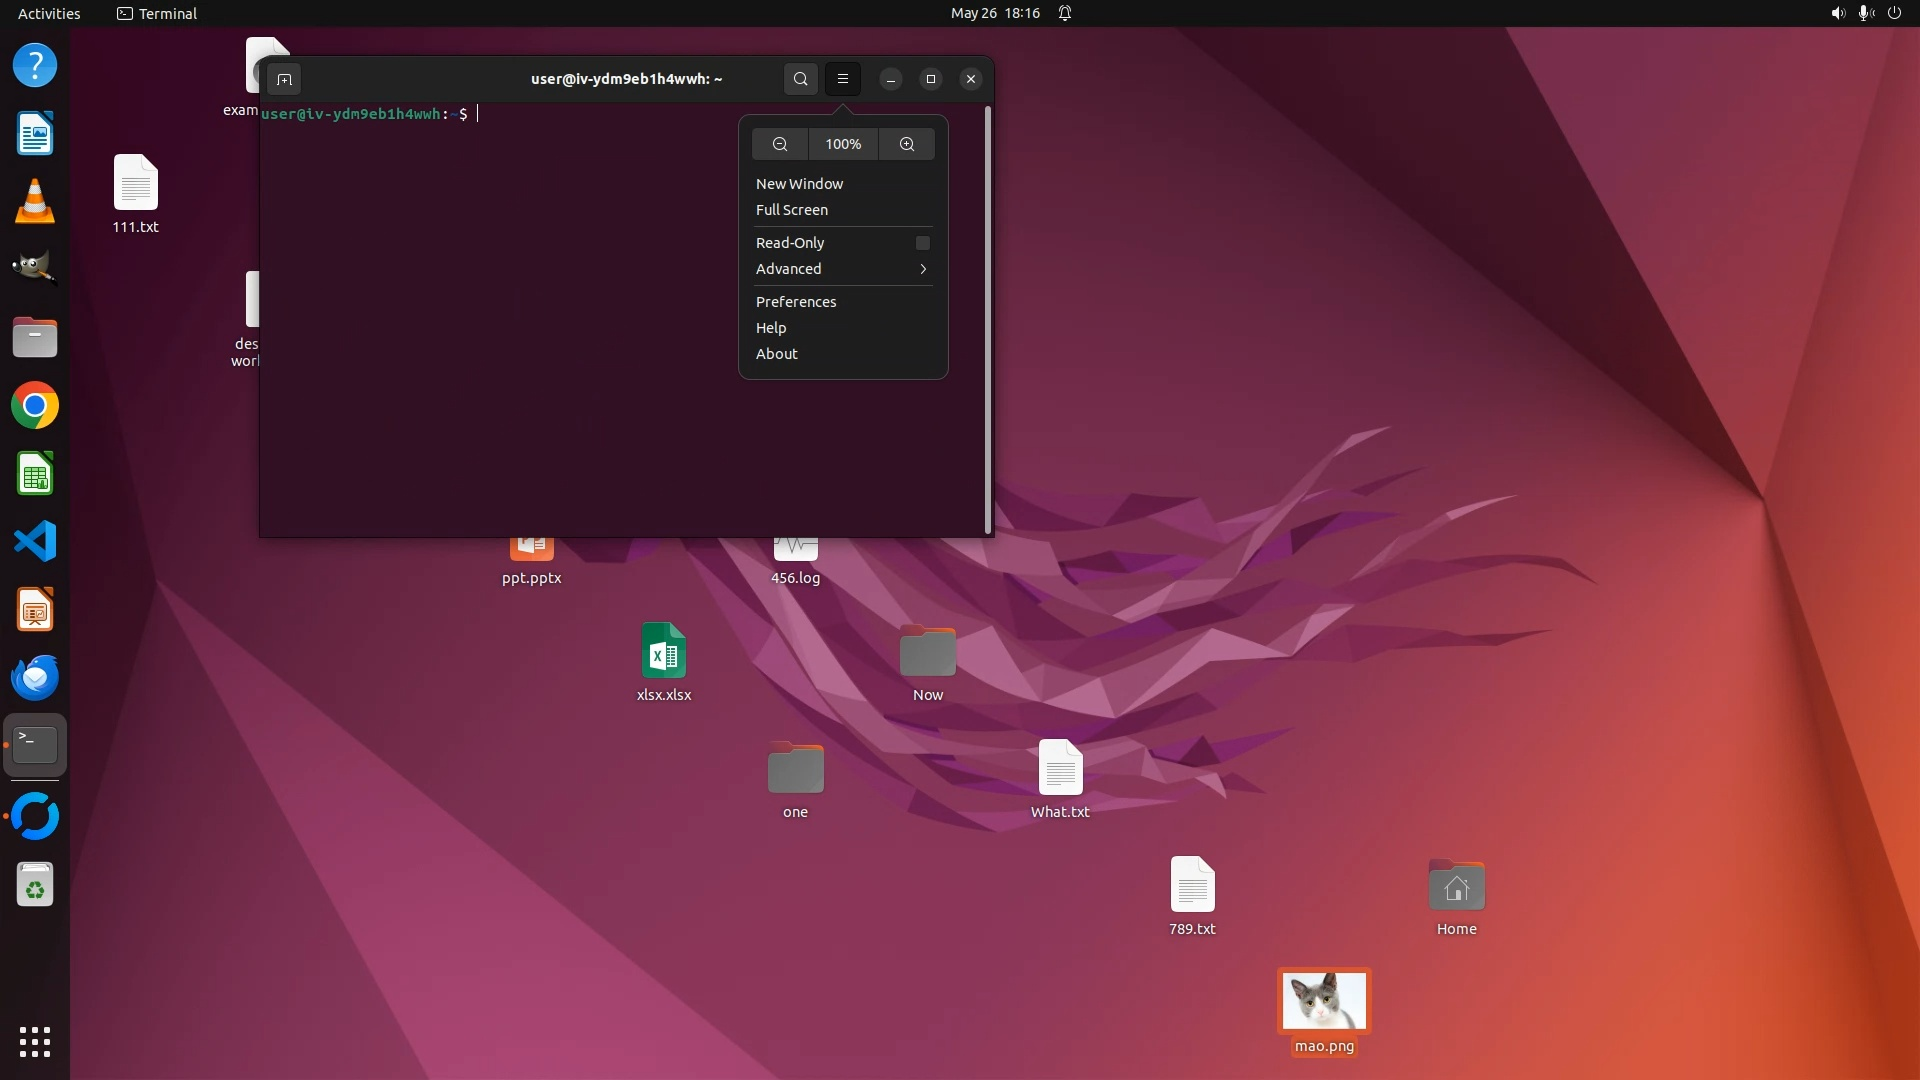Select New Window menu entry
This screenshot has height=1080, width=1920.
(799, 184)
